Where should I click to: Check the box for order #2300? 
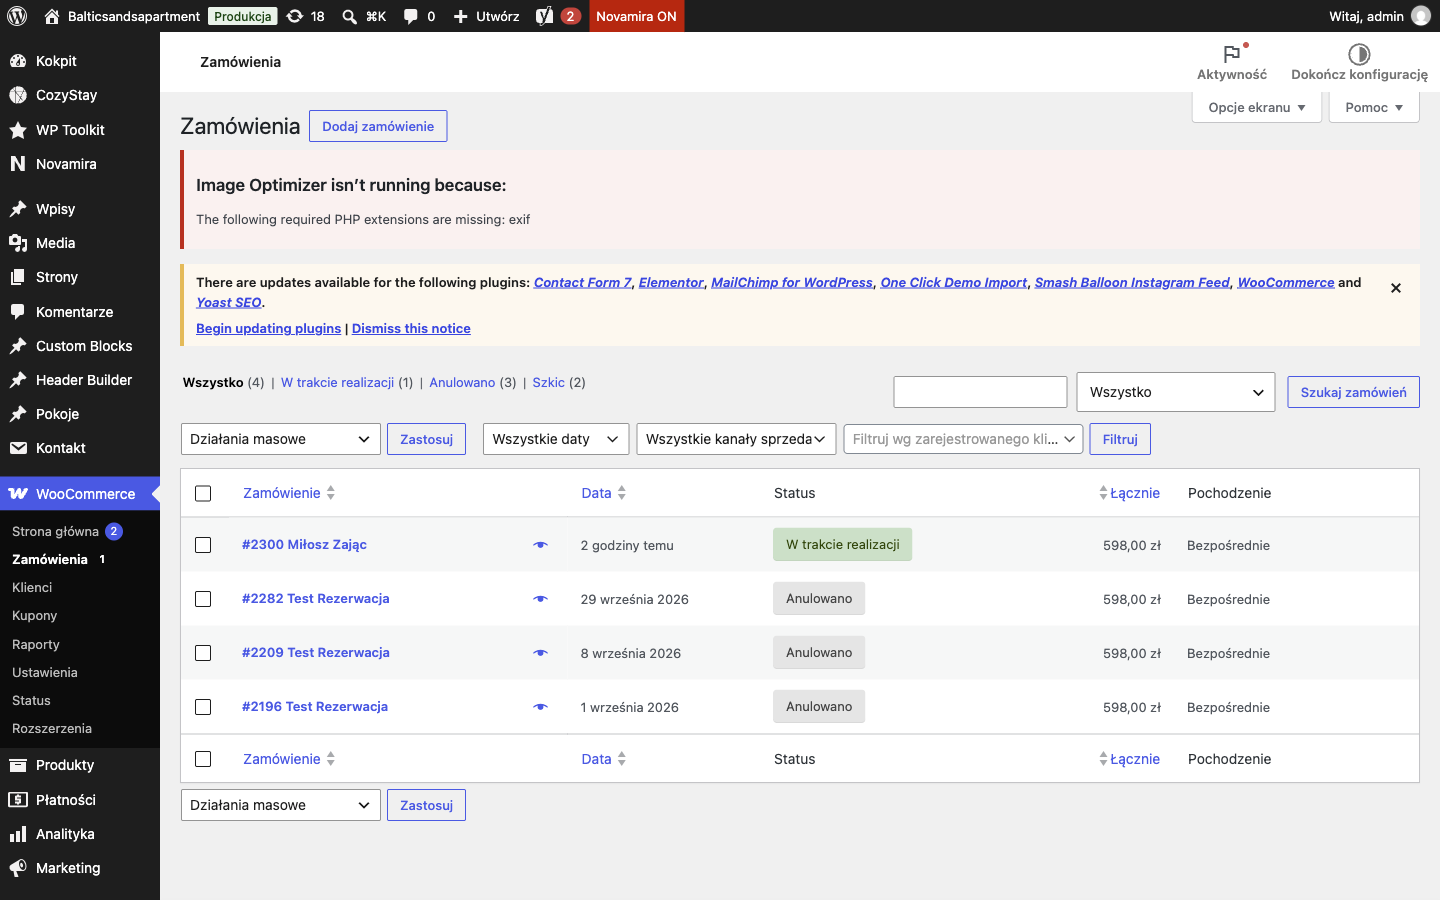[x=203, y=545]
